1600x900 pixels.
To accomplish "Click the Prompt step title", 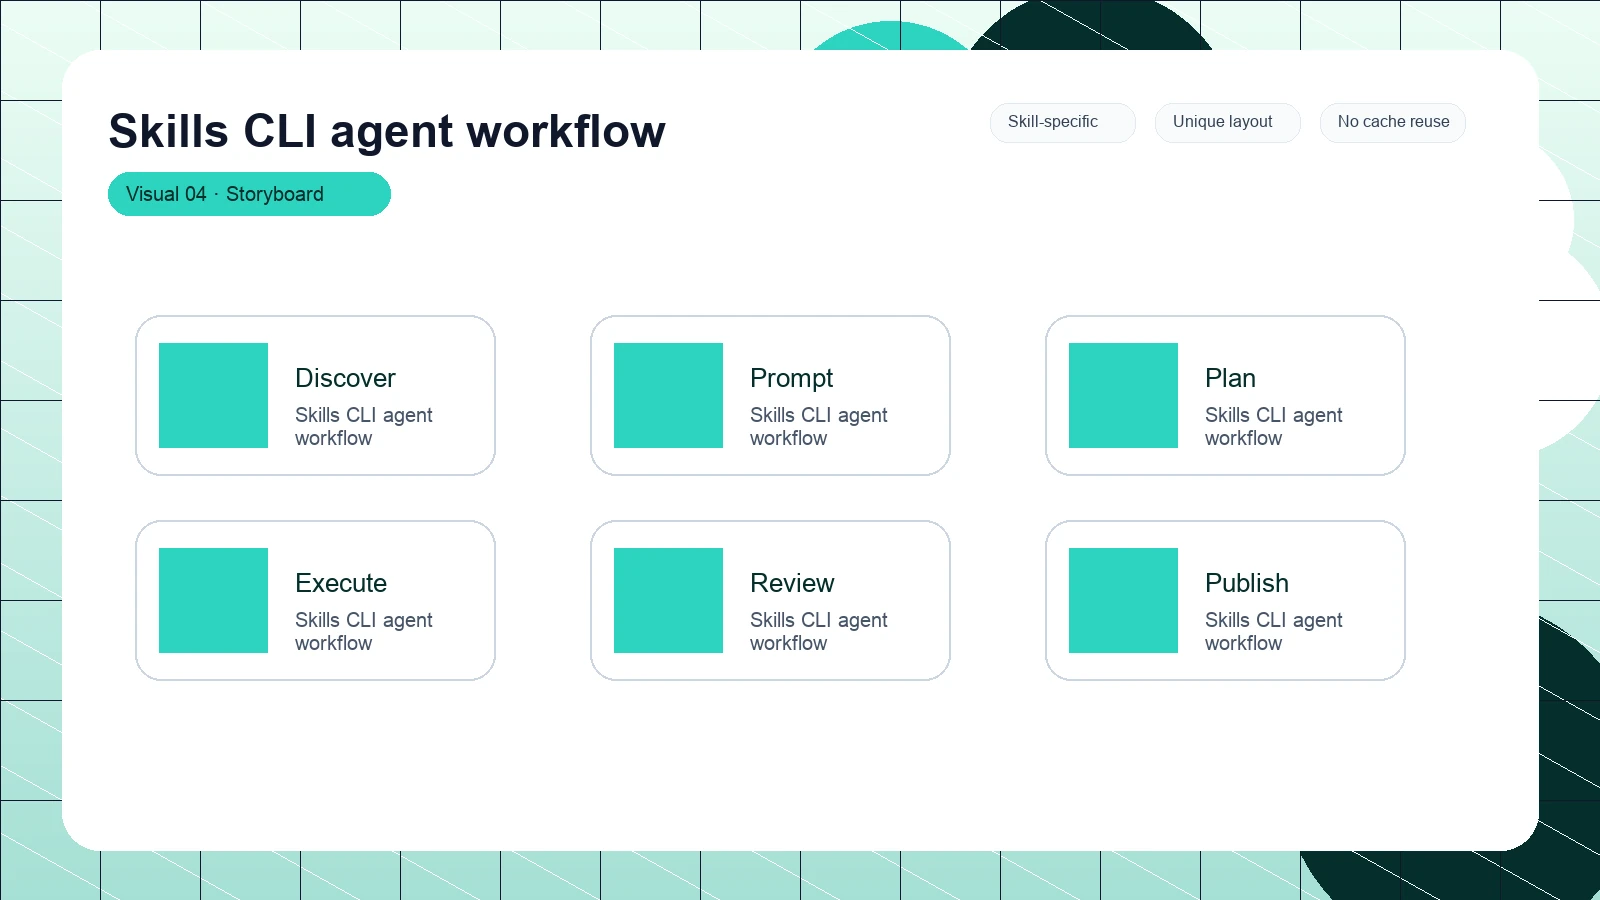I will [x=791, y=378].
